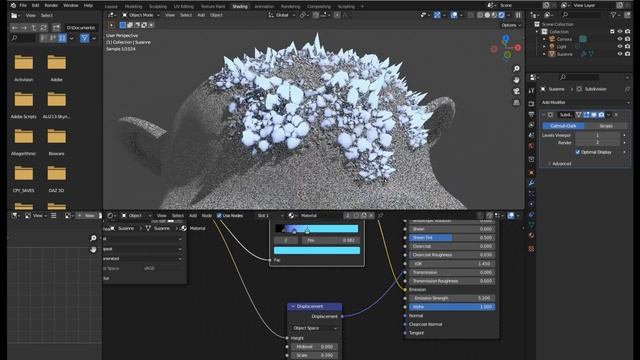Click the viewport pan hand gizmo
This screenshot has height=360, width=640.
tap(516, 80)
